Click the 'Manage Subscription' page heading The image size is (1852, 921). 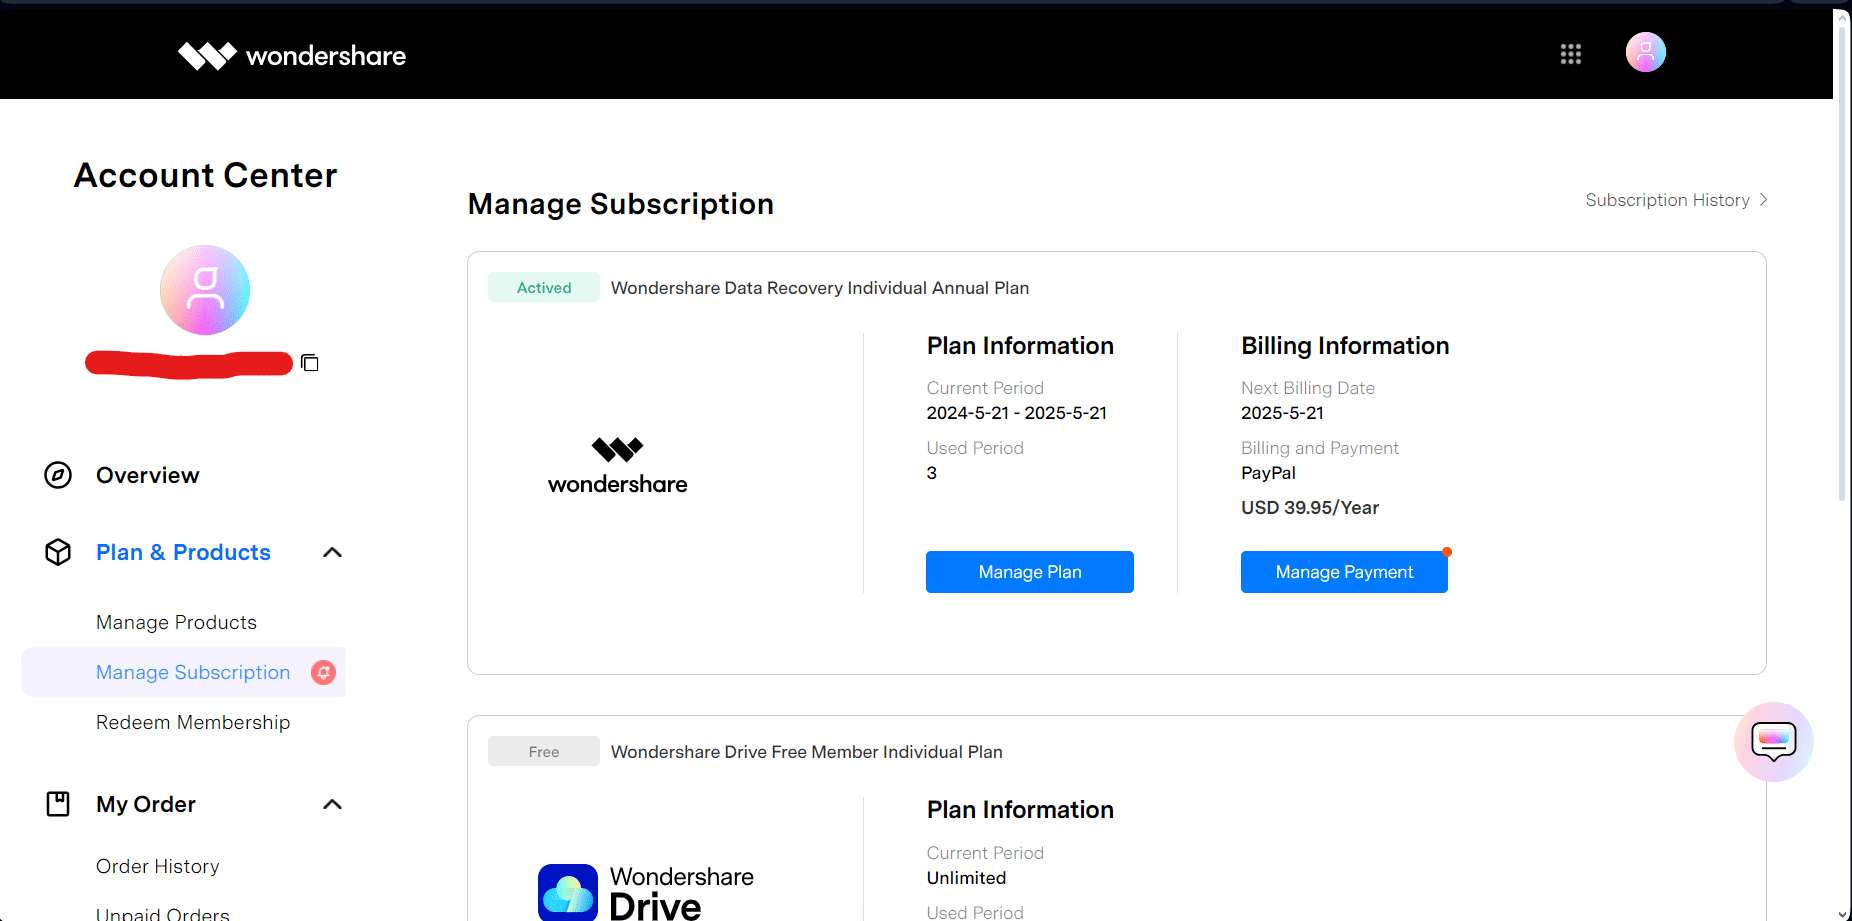pos(621,204)
